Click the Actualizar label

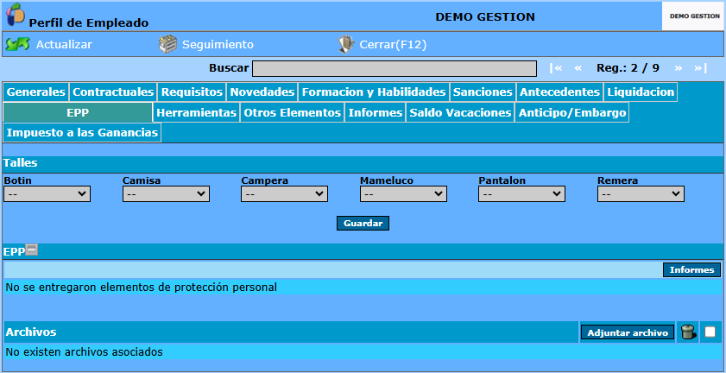point(64,44)
